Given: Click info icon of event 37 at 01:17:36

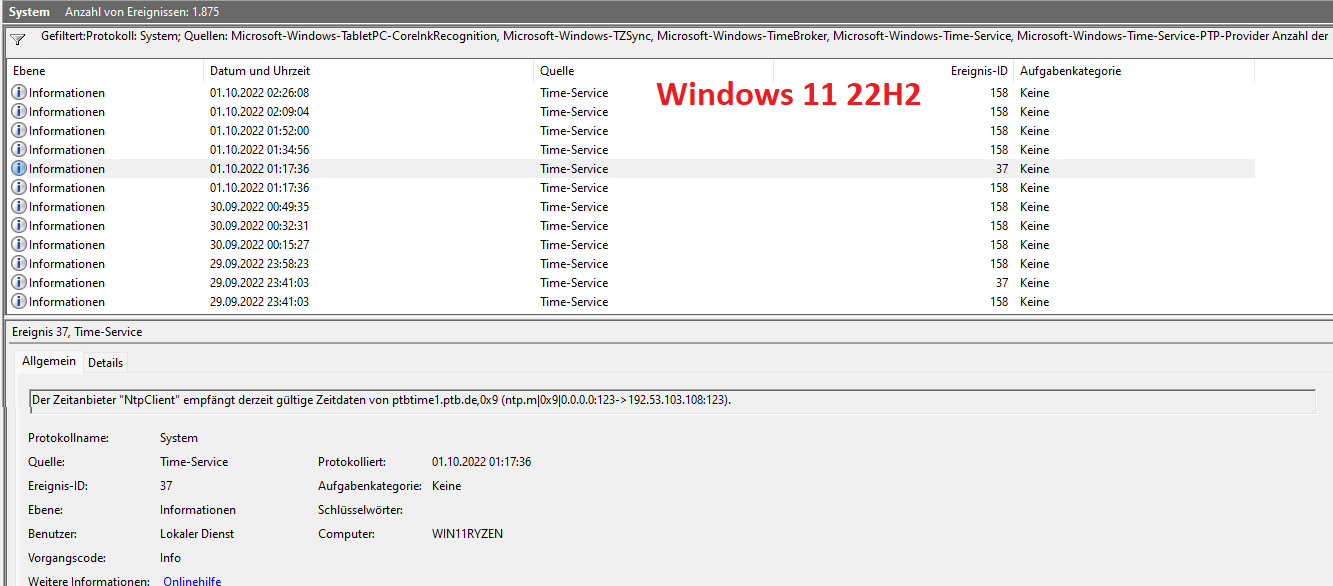Looking at the screenshot, I should 19,168.
